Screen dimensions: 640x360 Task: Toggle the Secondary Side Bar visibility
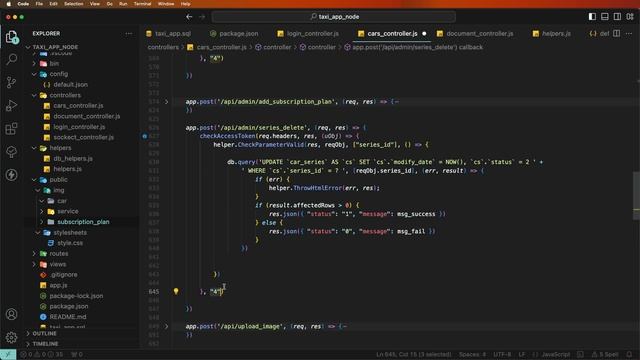617,17
